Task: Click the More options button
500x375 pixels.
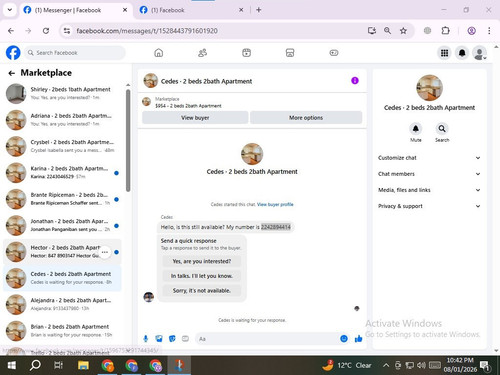Action: coord(306,118)
